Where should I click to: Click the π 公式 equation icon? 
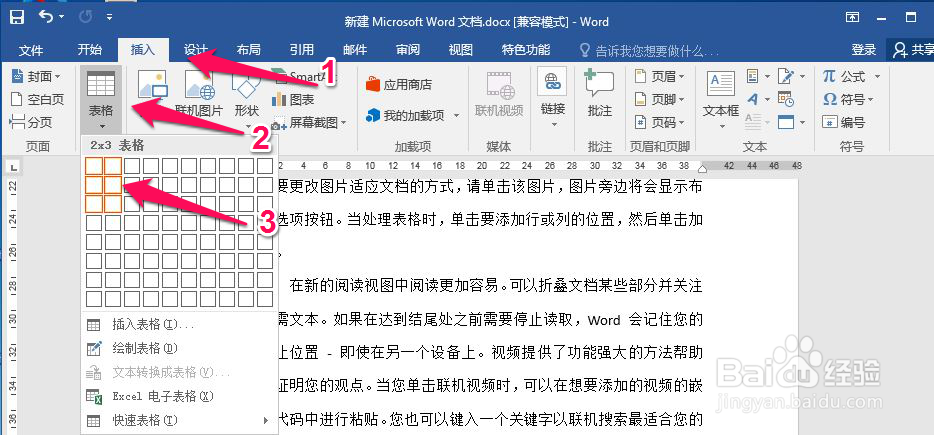[x=845, y=76]
